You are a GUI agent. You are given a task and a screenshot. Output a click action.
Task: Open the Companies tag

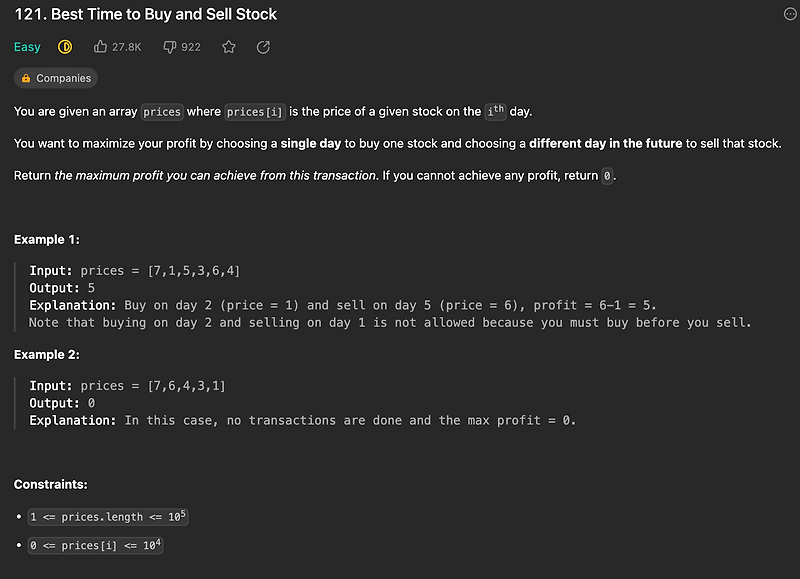(62, 77)
